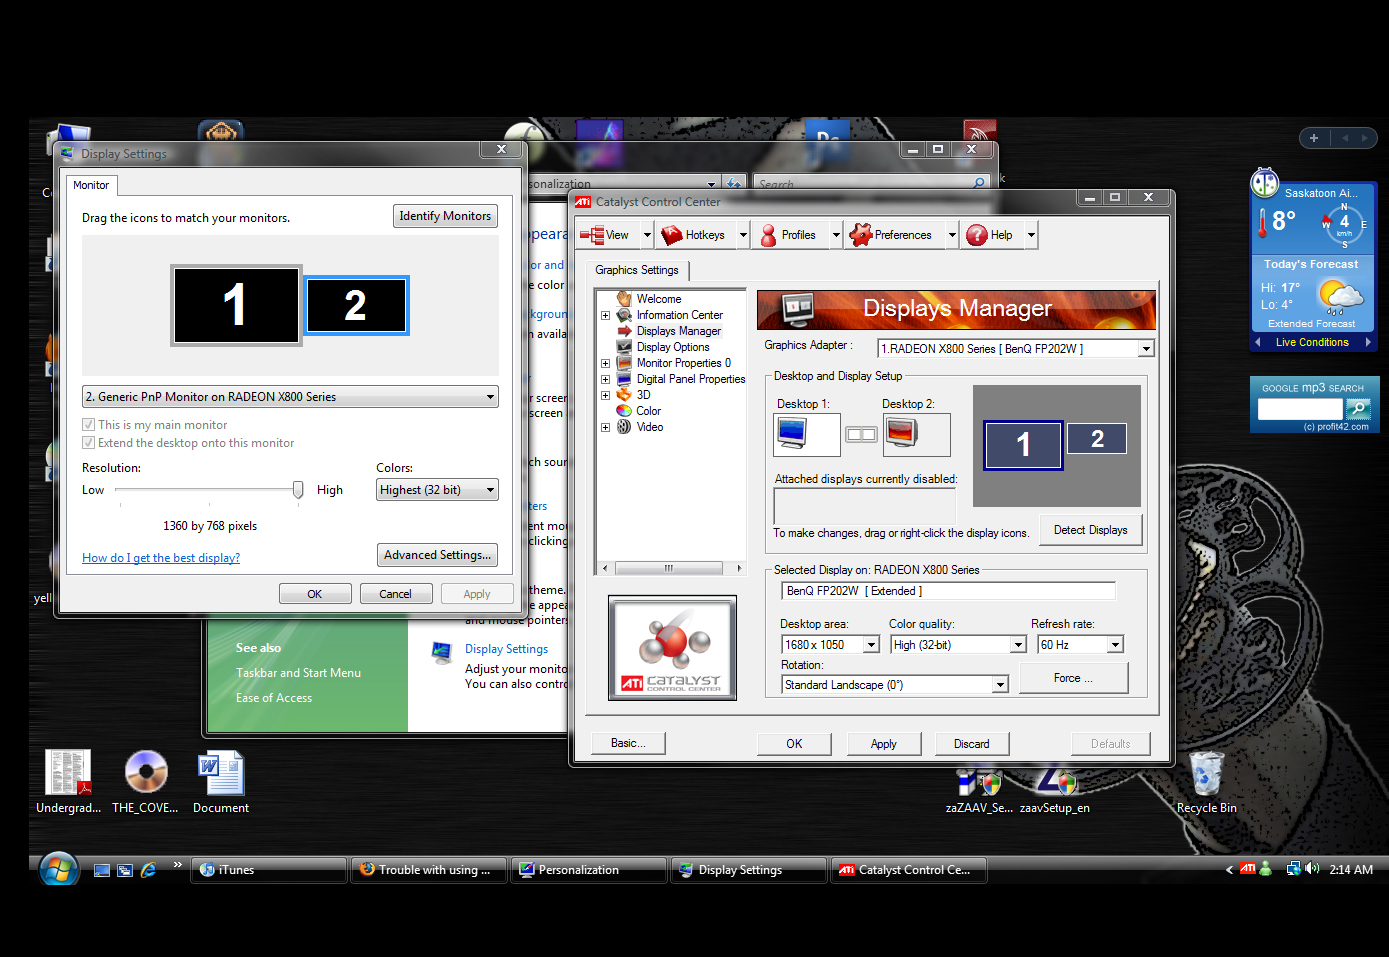Click the Preferences gear icon

860,235
